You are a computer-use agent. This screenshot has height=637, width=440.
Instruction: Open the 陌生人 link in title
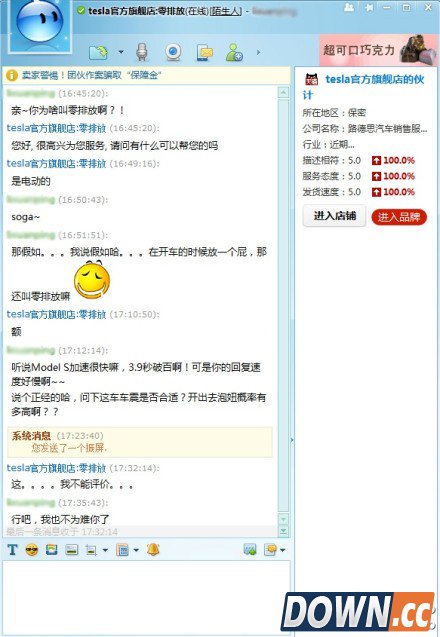click(x=226, y=11)
